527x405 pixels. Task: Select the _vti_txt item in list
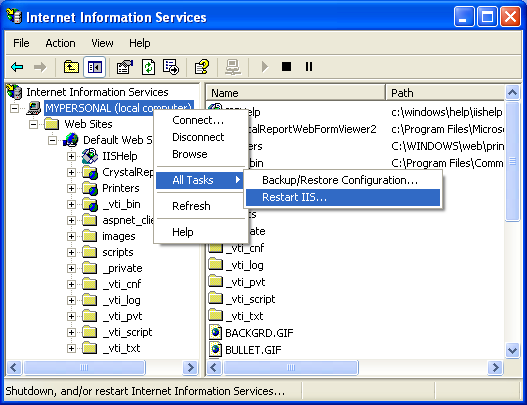point(244,316)
